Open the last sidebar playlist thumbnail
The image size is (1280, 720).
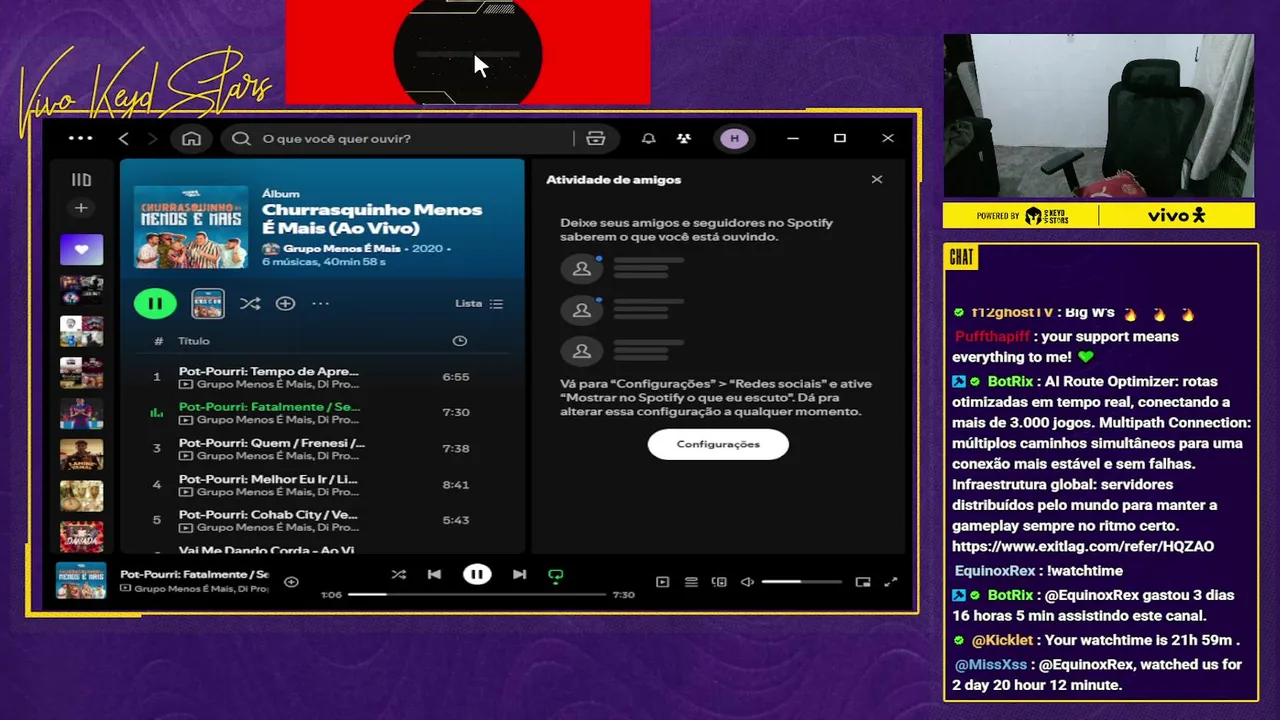click(81, 536)
